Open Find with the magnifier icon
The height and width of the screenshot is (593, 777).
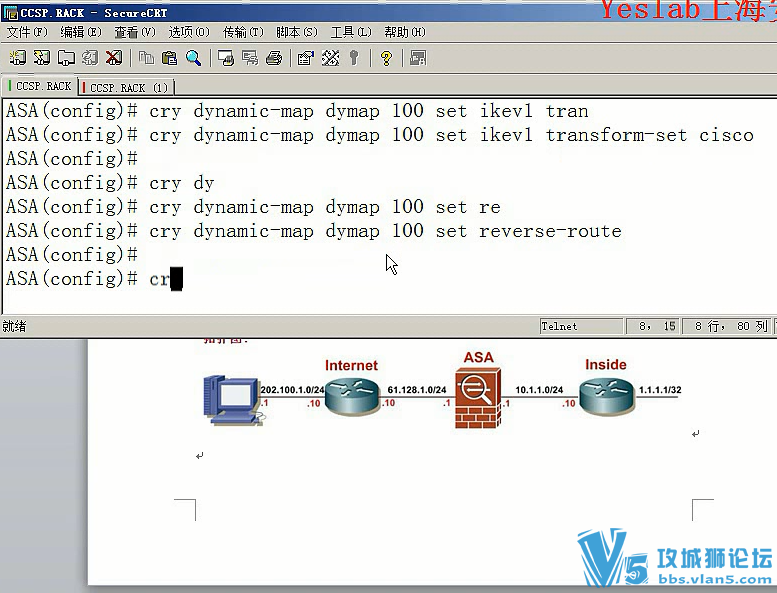coord(193,58)
